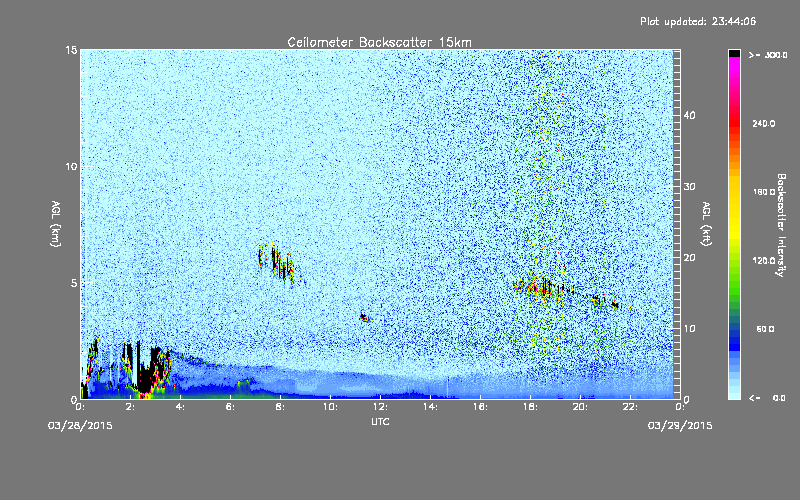Click the "4:" hour tick on time axis

tap(180, 407)
